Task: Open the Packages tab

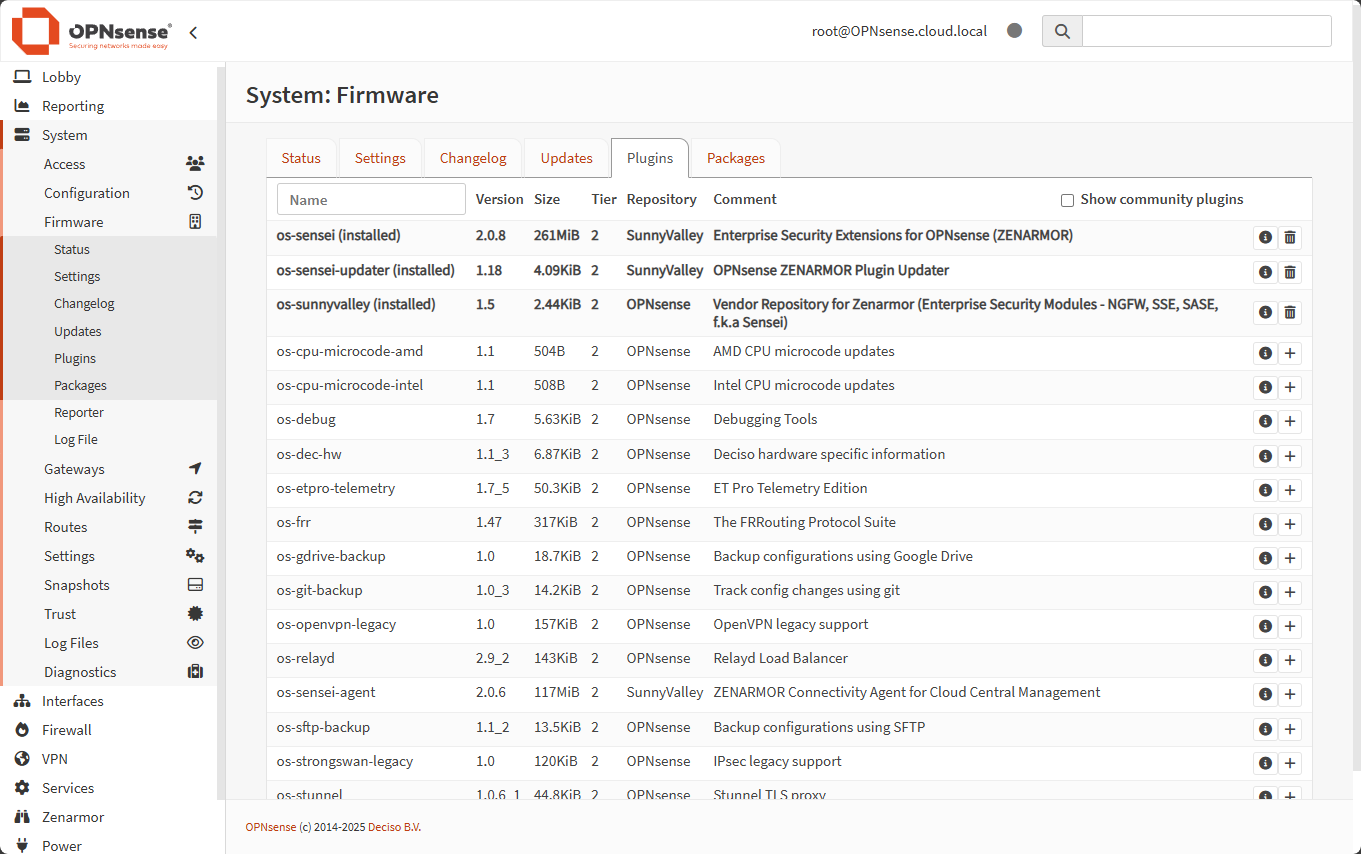Action: (x=736, y=158)
